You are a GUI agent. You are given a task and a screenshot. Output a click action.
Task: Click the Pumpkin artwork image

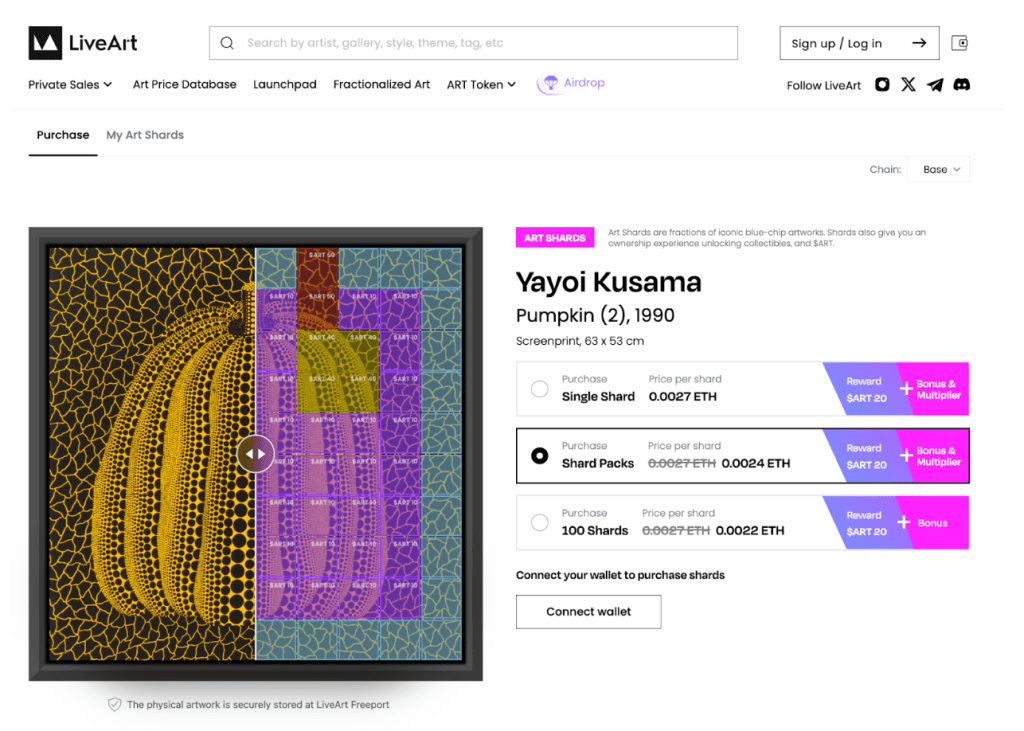[255, 453]
